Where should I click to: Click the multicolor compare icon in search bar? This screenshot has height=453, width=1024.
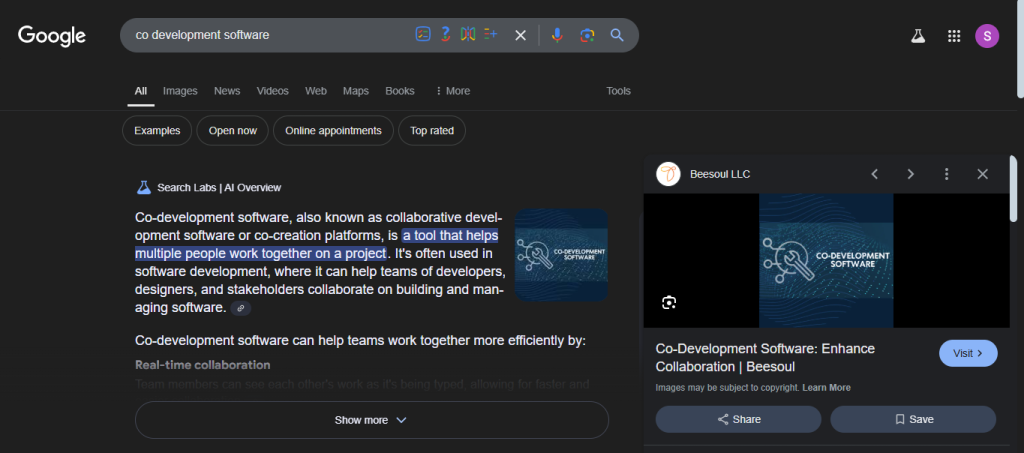tap(468, 35)
